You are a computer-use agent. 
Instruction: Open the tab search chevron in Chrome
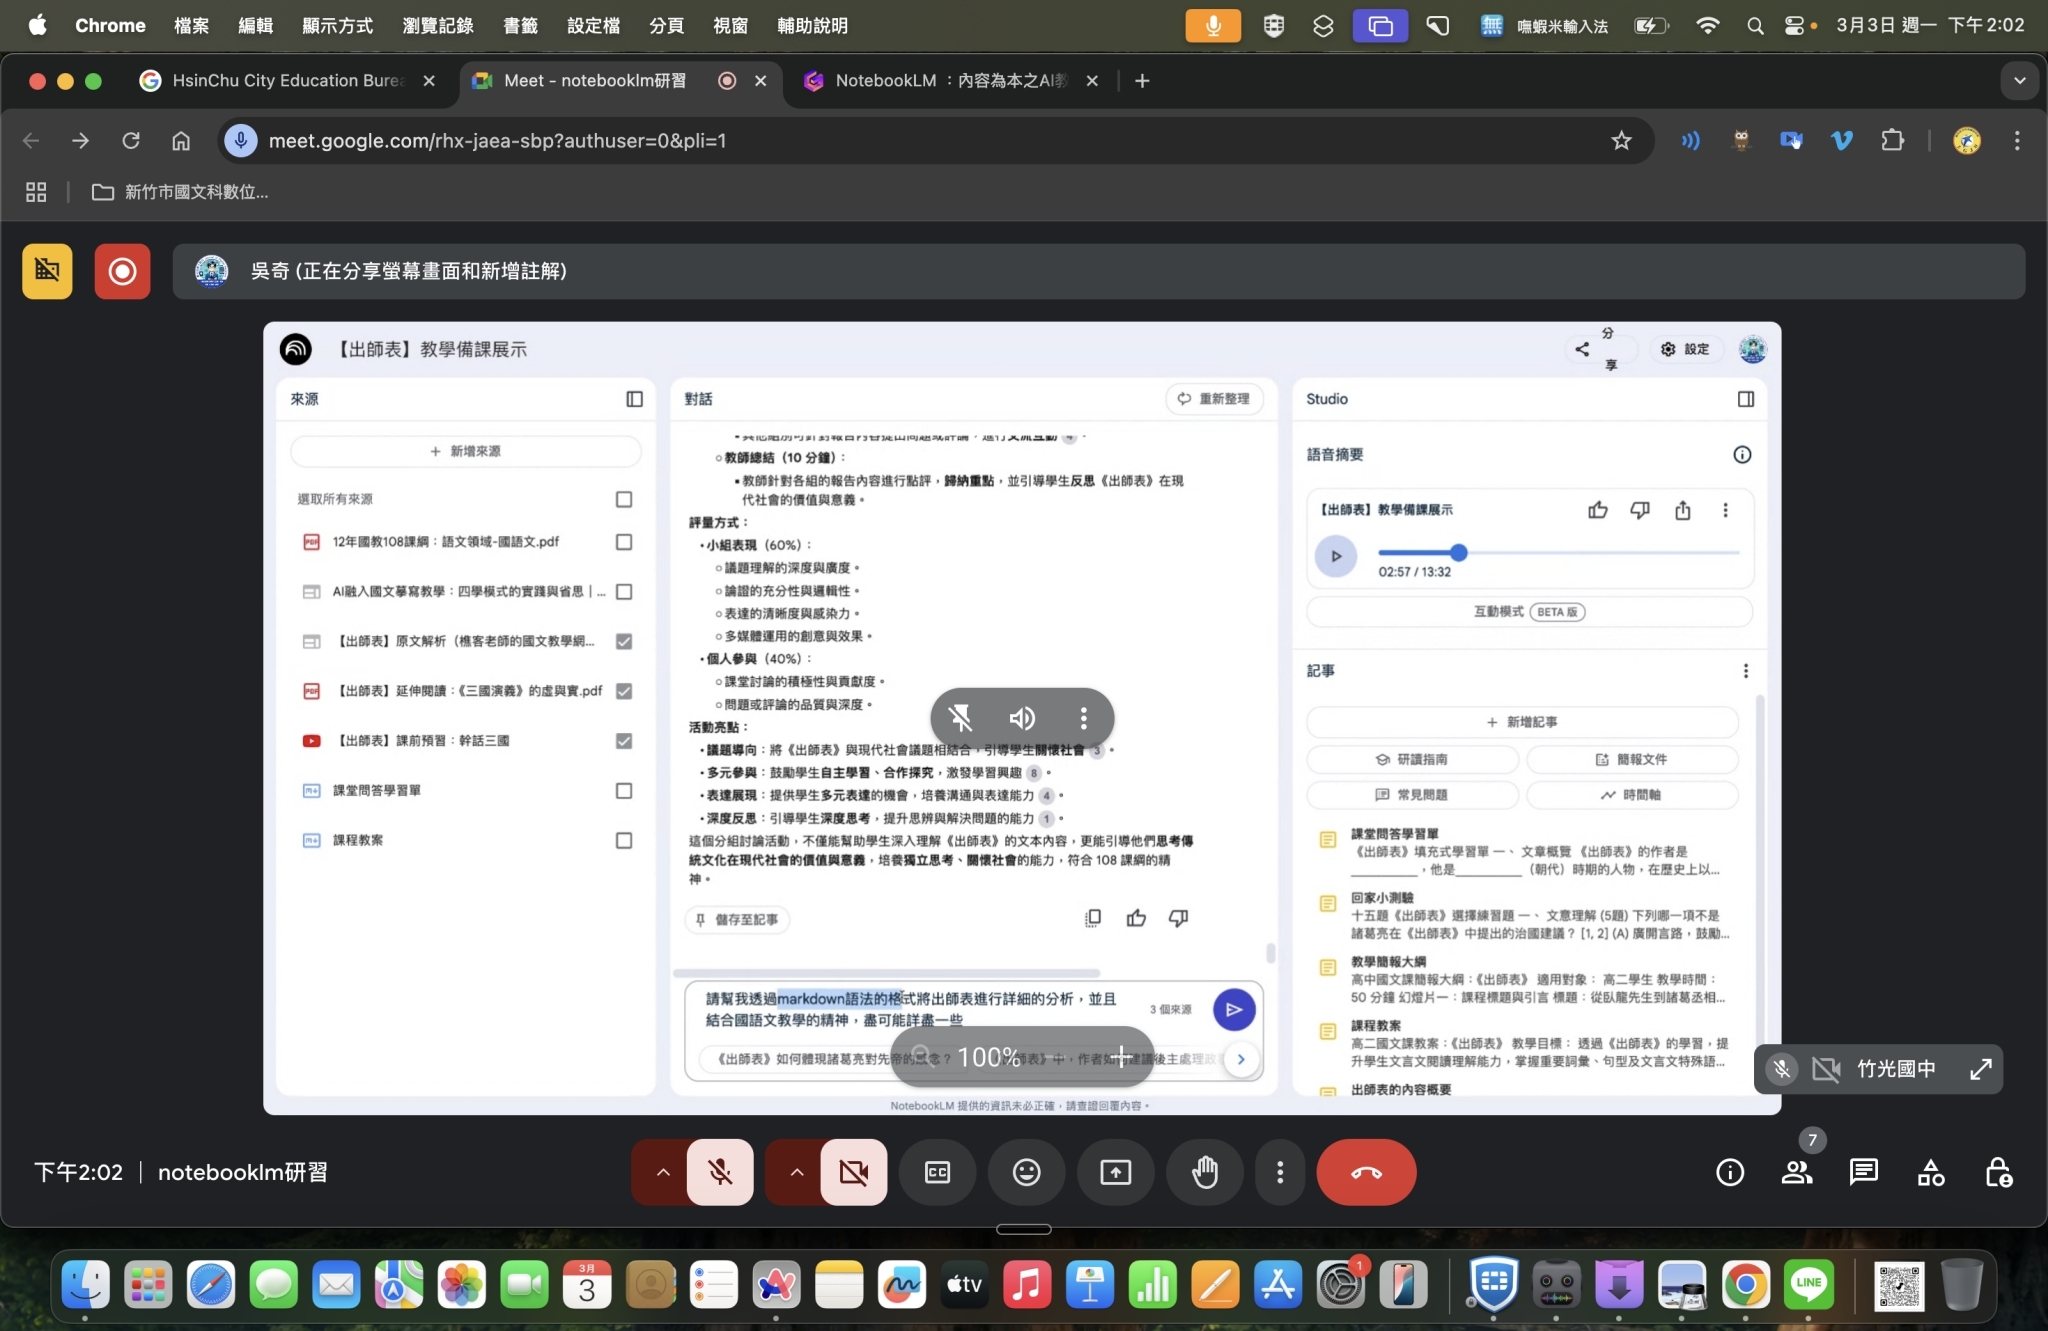click(x=2019, y=81)
